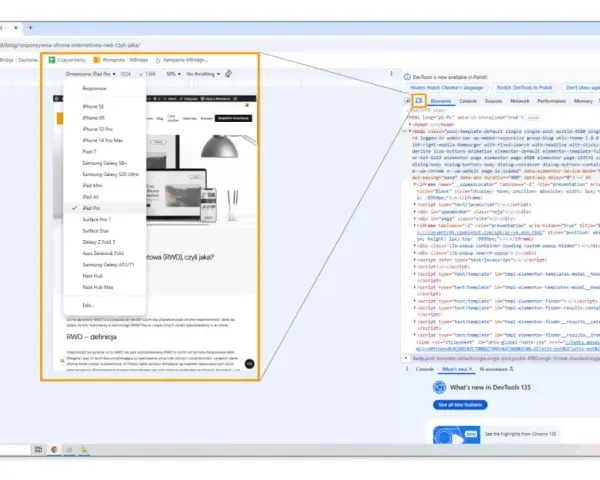Click the new tab plus button
Viewport: 600px width, 480px height.
(x=30, y=28)
